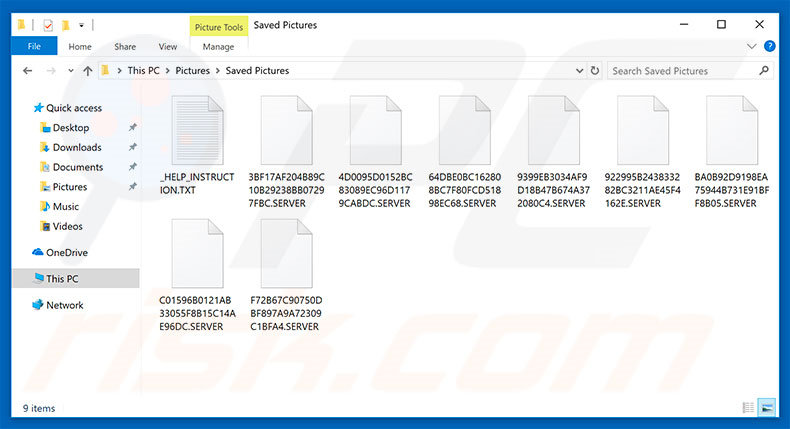Open the File menu tab
The width and height of the screenshot is (790, 429).
click(34, 46)
